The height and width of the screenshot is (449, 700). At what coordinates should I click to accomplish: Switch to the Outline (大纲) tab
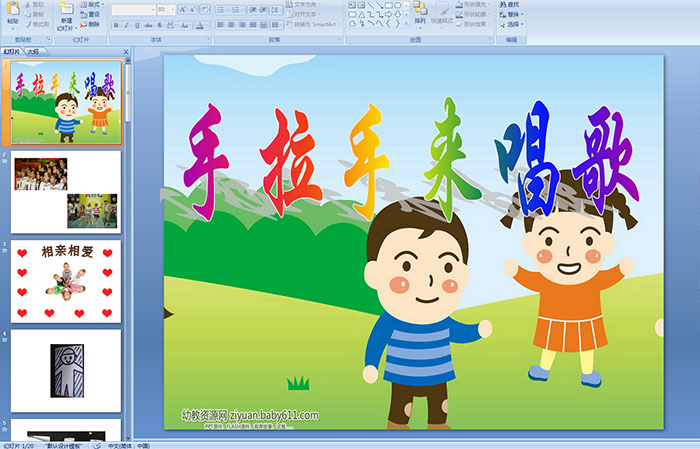pos(33,50)
